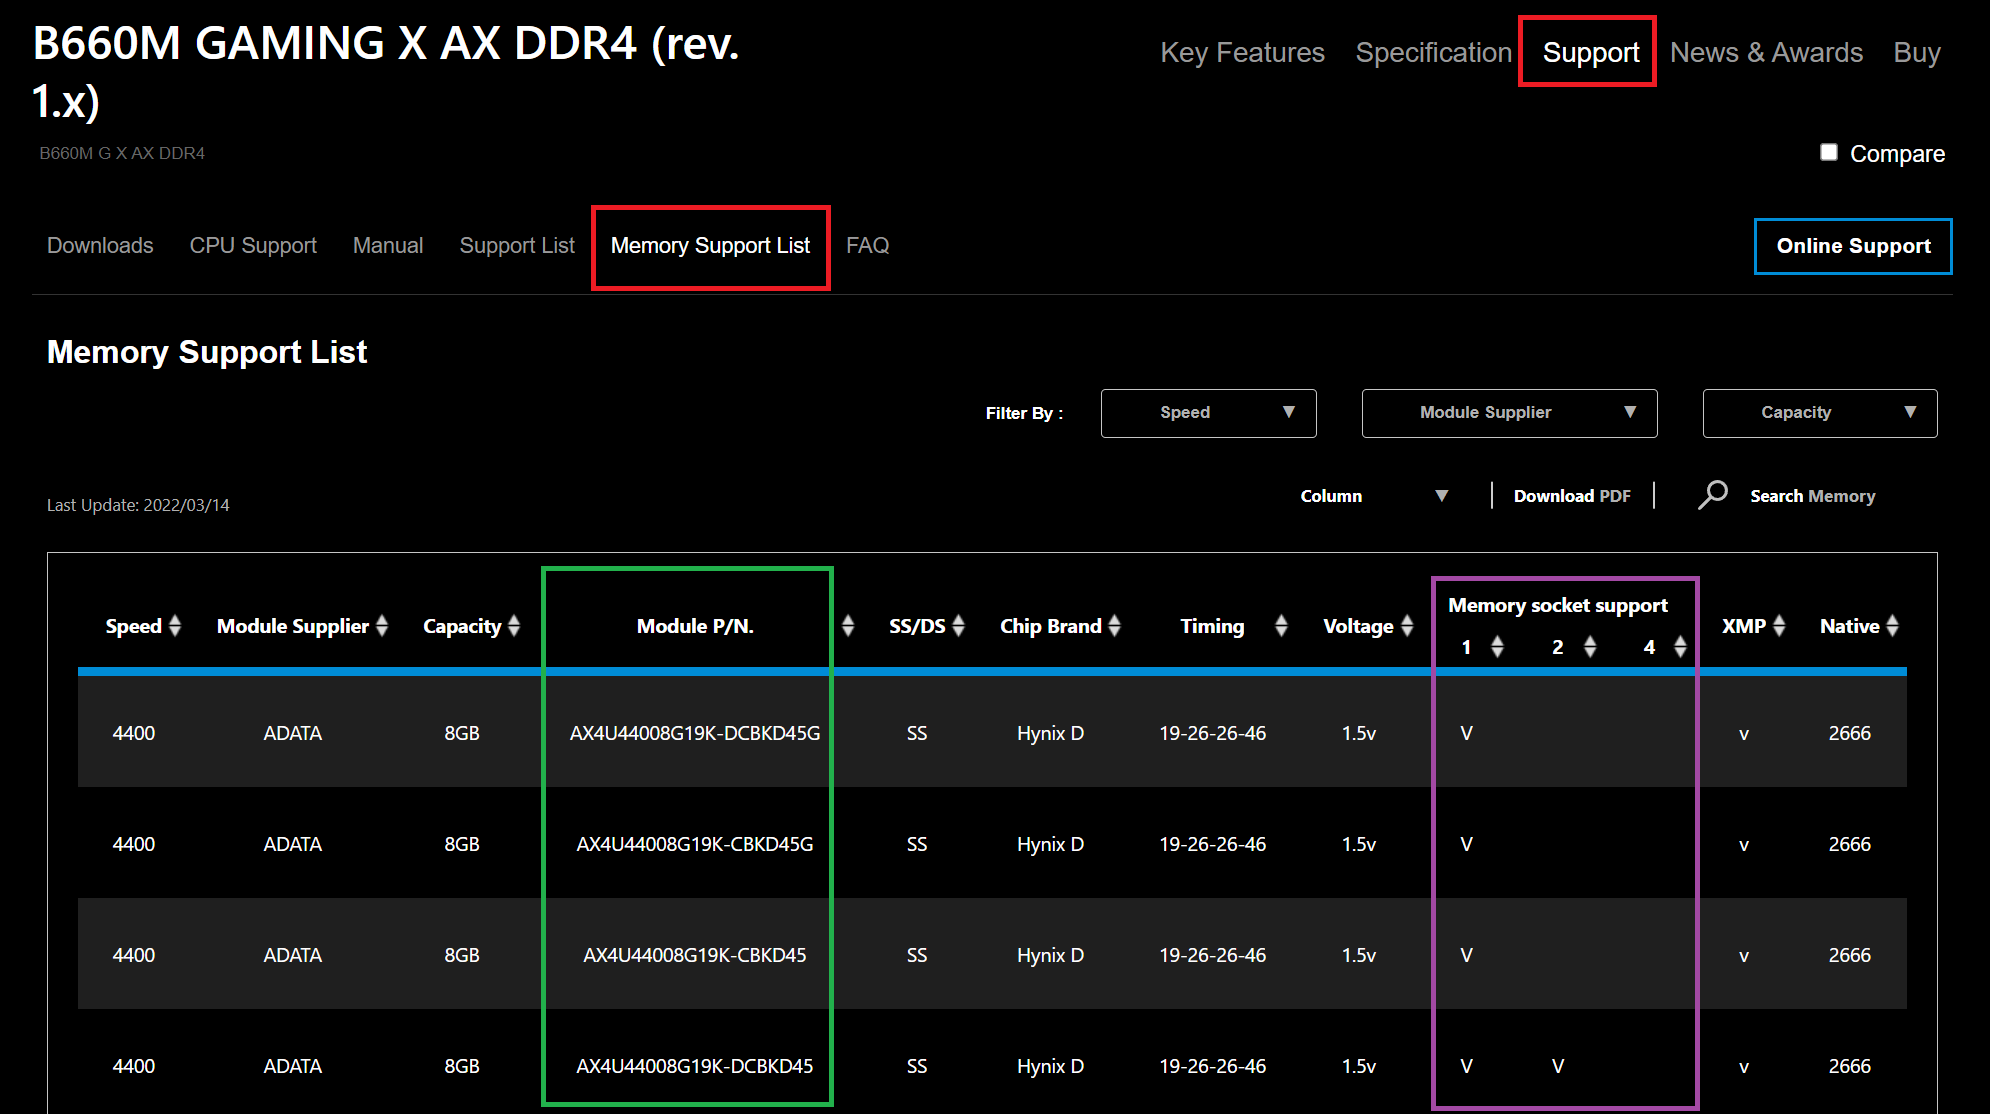Expand the Column dropdown

point(1374,496)
